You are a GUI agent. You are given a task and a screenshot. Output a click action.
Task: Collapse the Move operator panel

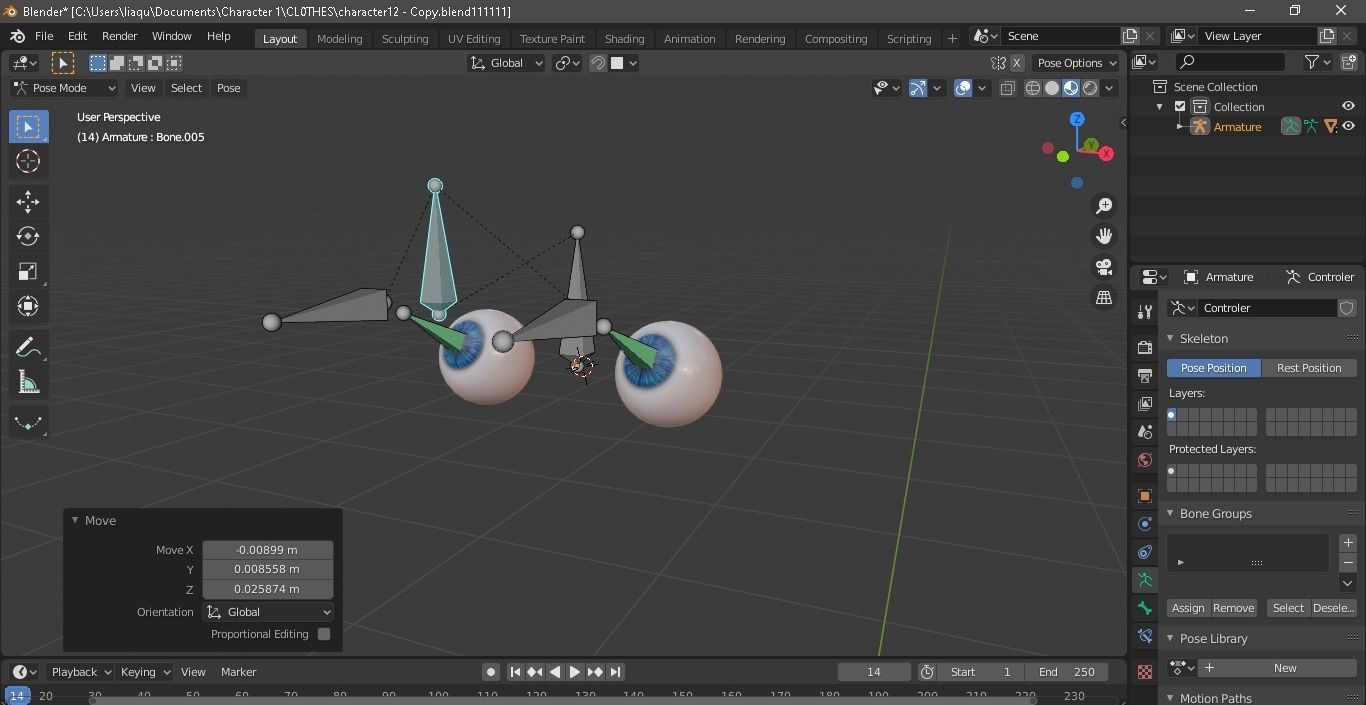pos(74,520)
